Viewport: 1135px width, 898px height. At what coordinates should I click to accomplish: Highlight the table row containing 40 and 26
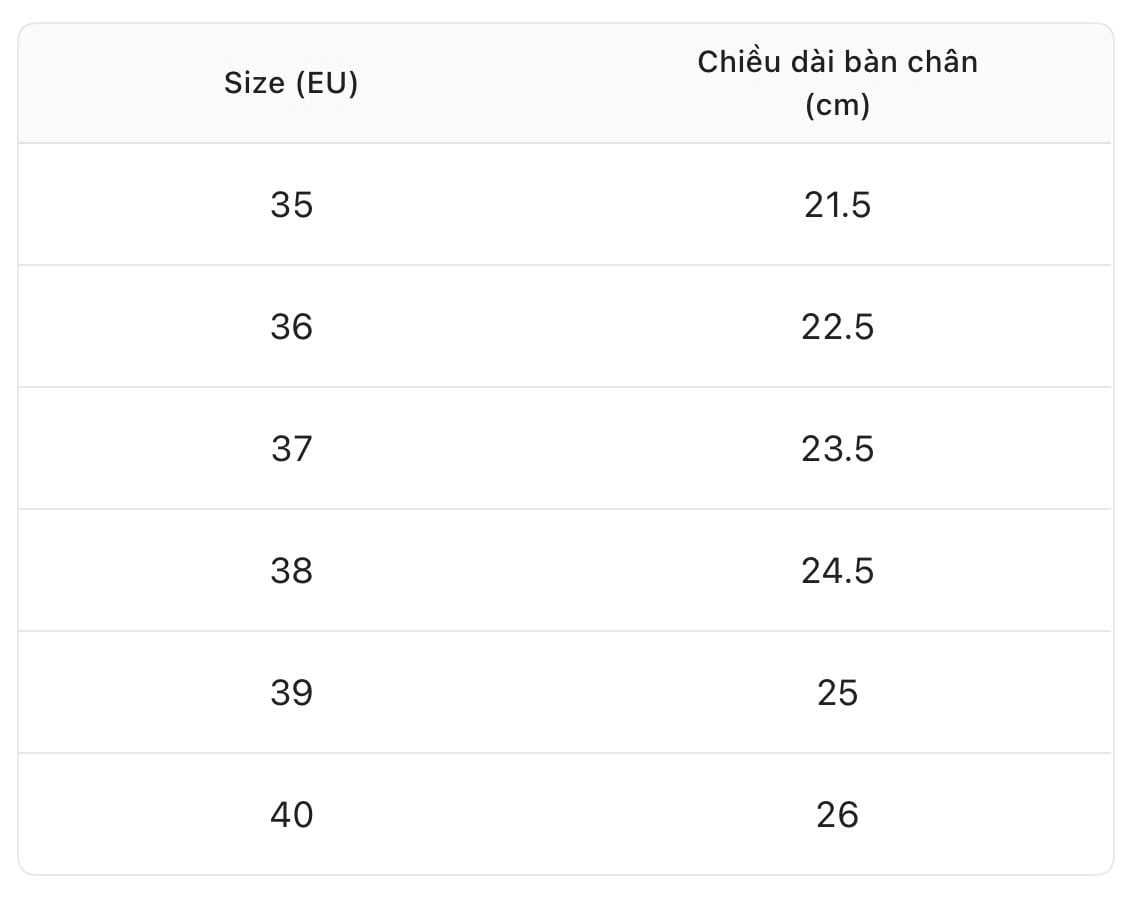pyautogui.click(x=565, y=815)
